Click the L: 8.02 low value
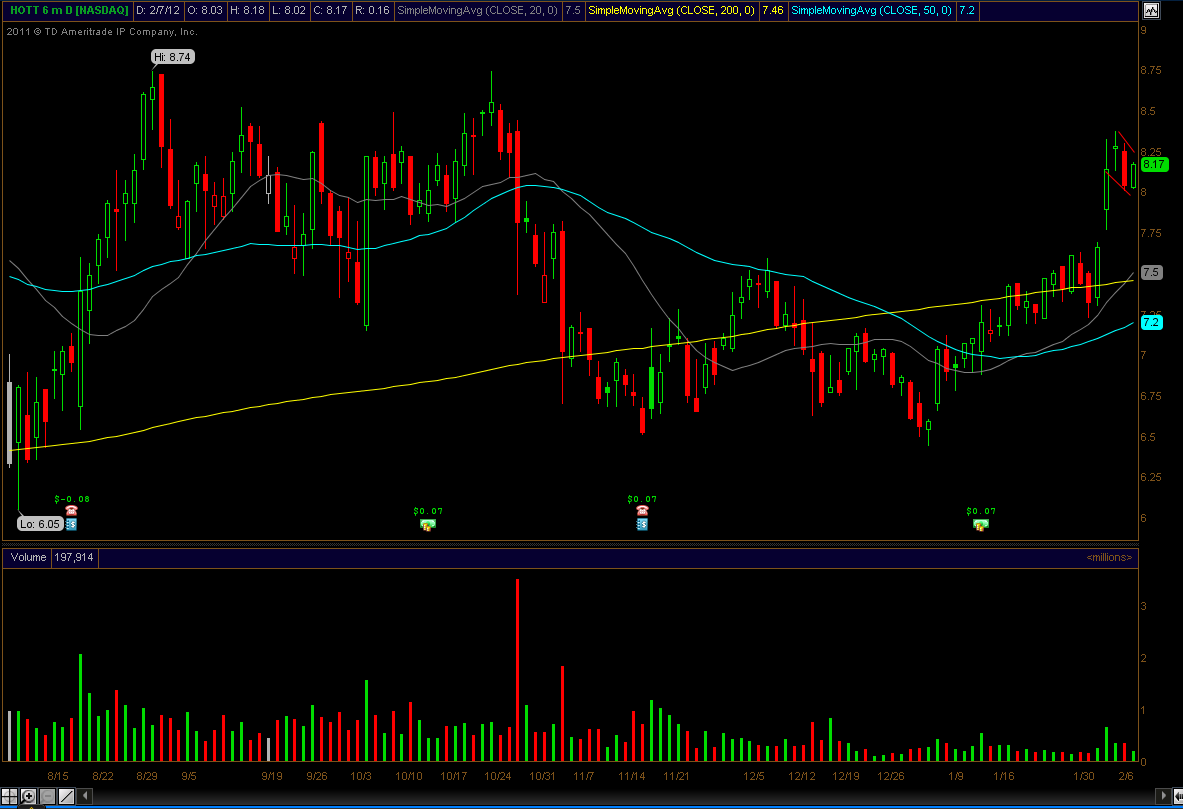The height and width of the screenshot is (809, 1183). [x=290, y=11]
